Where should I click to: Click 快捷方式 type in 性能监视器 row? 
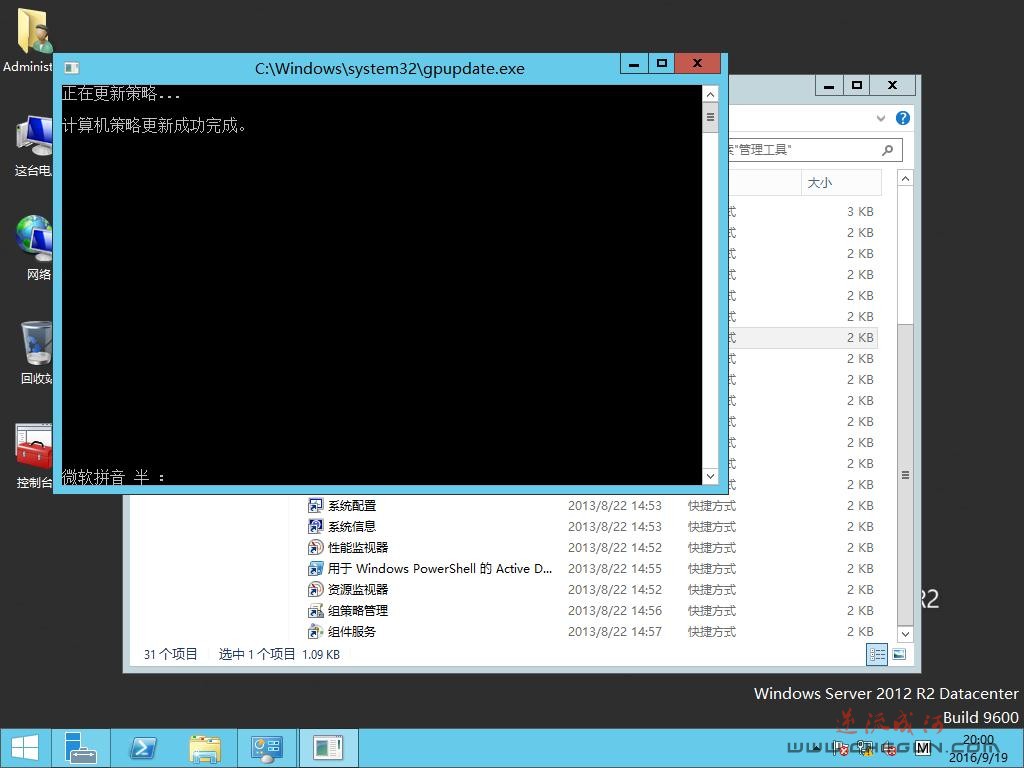tap(712, 547)
